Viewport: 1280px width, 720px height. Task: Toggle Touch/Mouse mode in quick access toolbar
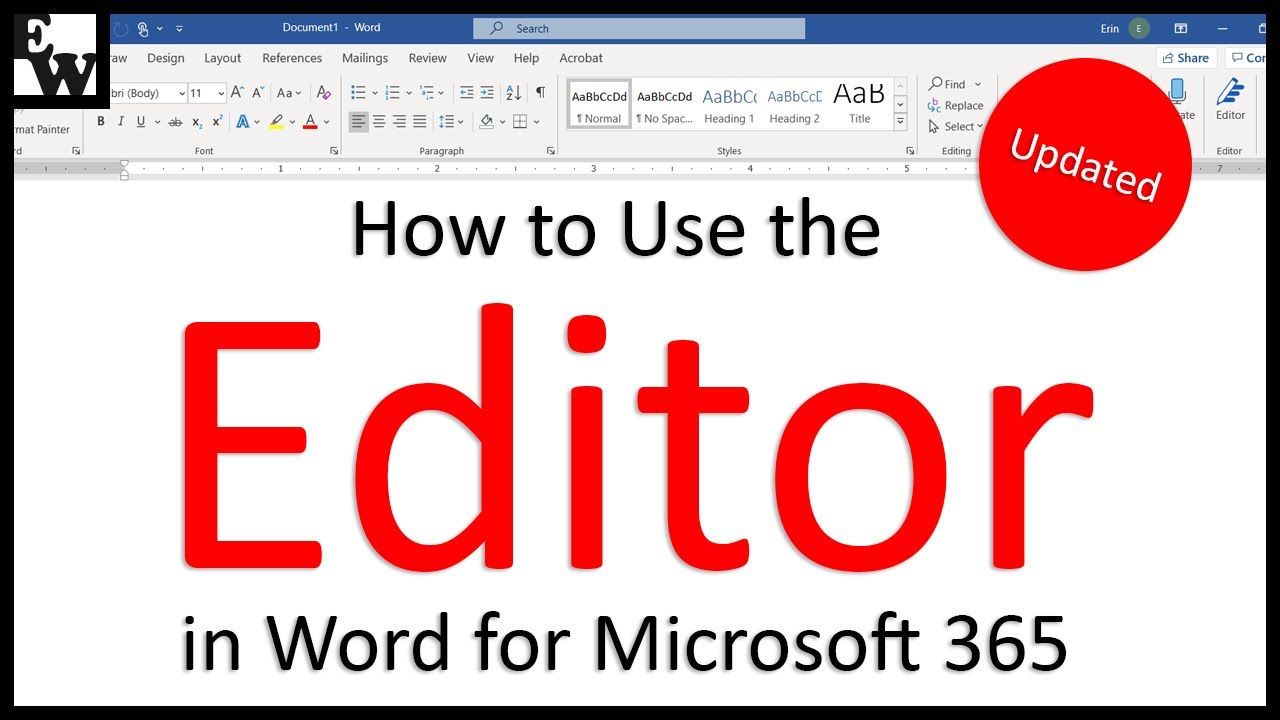pyautogui.click(x=143, y=29)
